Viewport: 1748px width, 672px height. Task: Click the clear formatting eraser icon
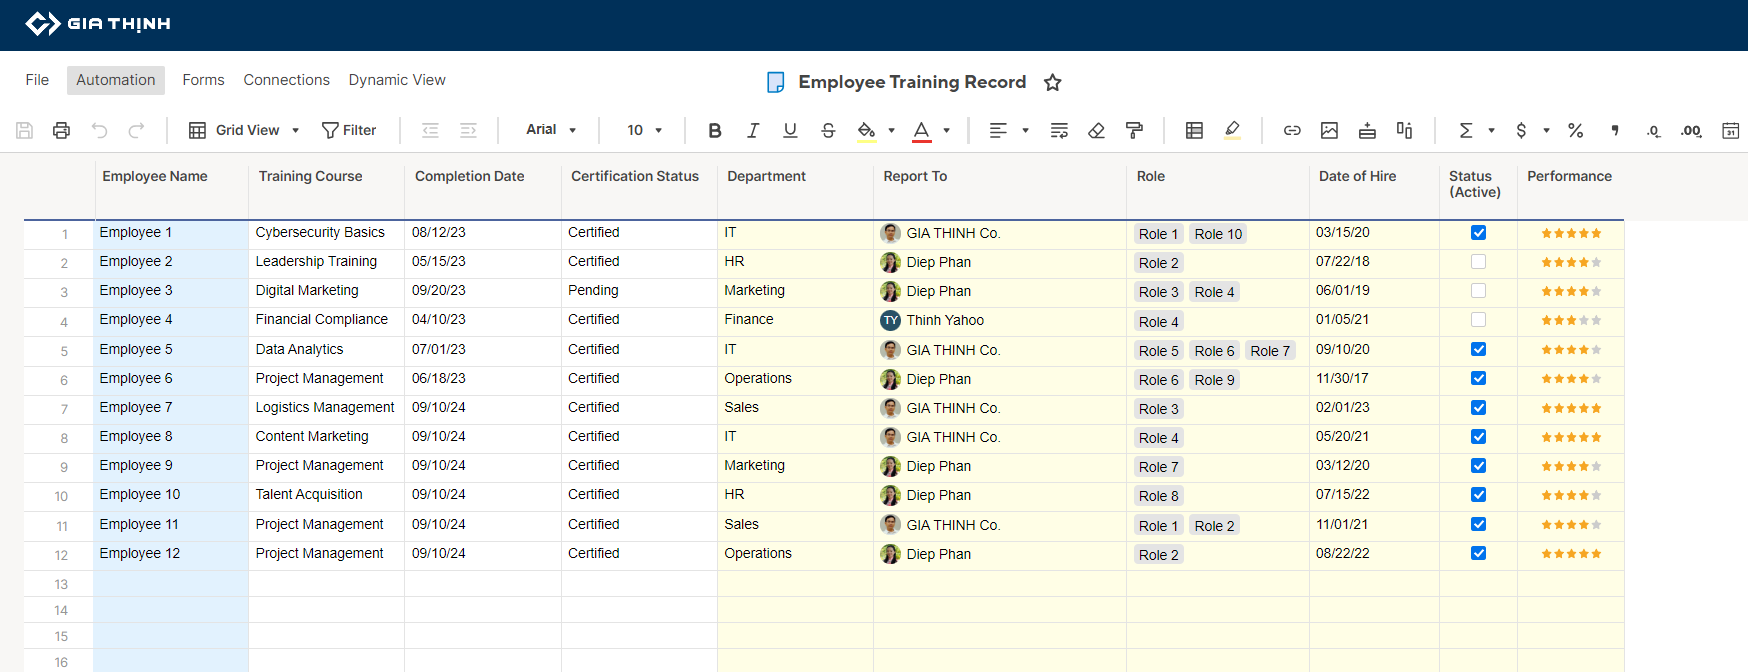tap(1096, 130)
